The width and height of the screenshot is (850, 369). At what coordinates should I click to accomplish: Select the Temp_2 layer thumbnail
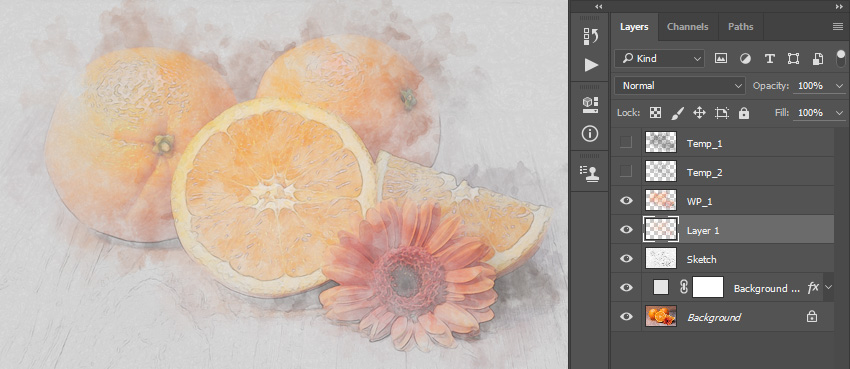pos(661,171)
